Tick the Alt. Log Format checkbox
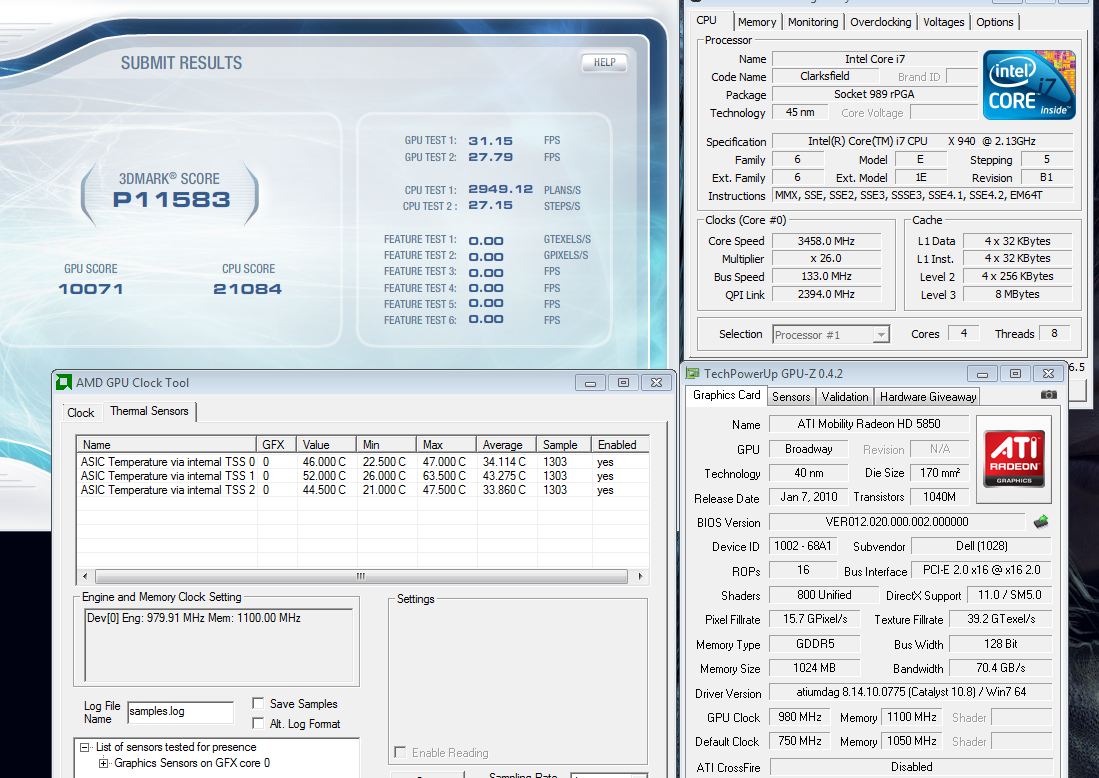 pos(258,723)
